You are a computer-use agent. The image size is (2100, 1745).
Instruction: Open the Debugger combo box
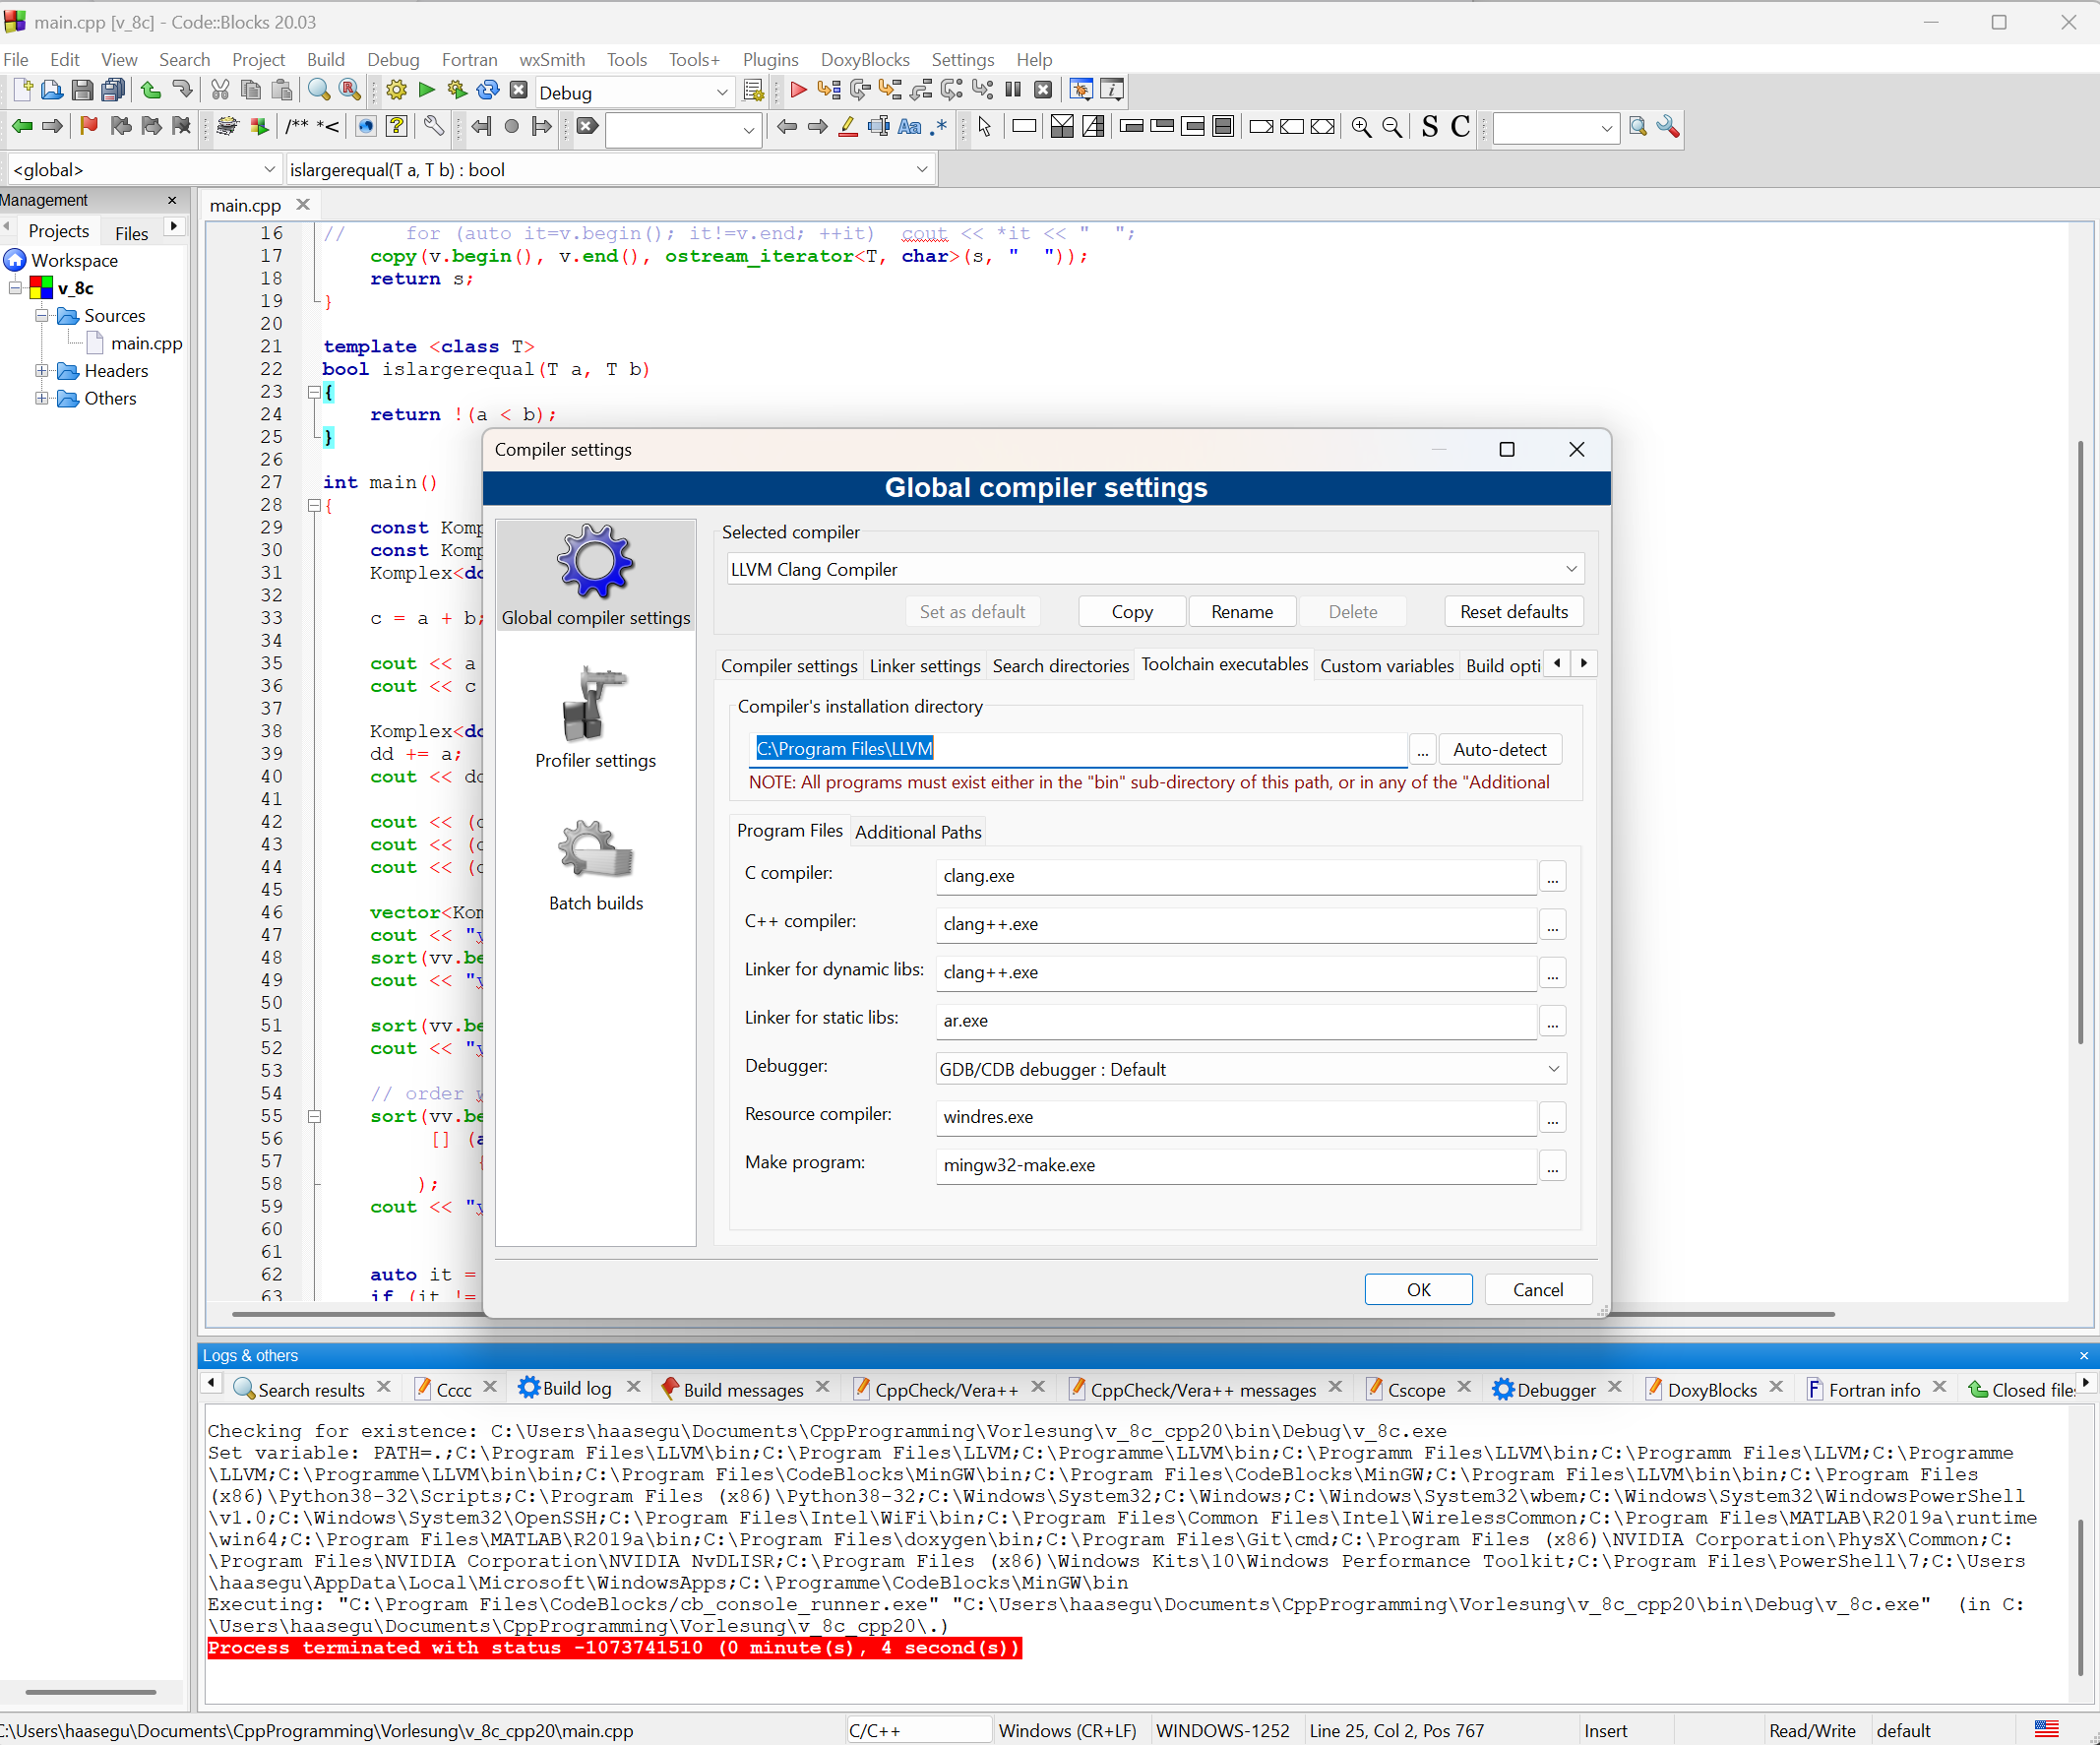(x=1250, y=1069)
